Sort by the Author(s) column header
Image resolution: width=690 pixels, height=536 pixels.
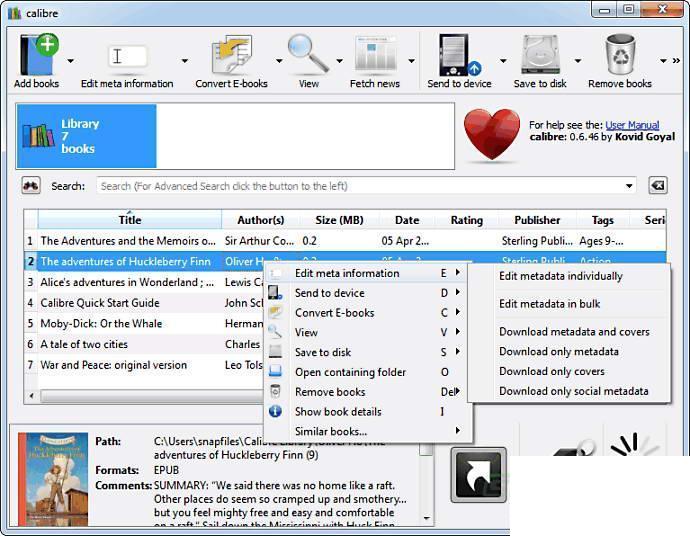261,220
